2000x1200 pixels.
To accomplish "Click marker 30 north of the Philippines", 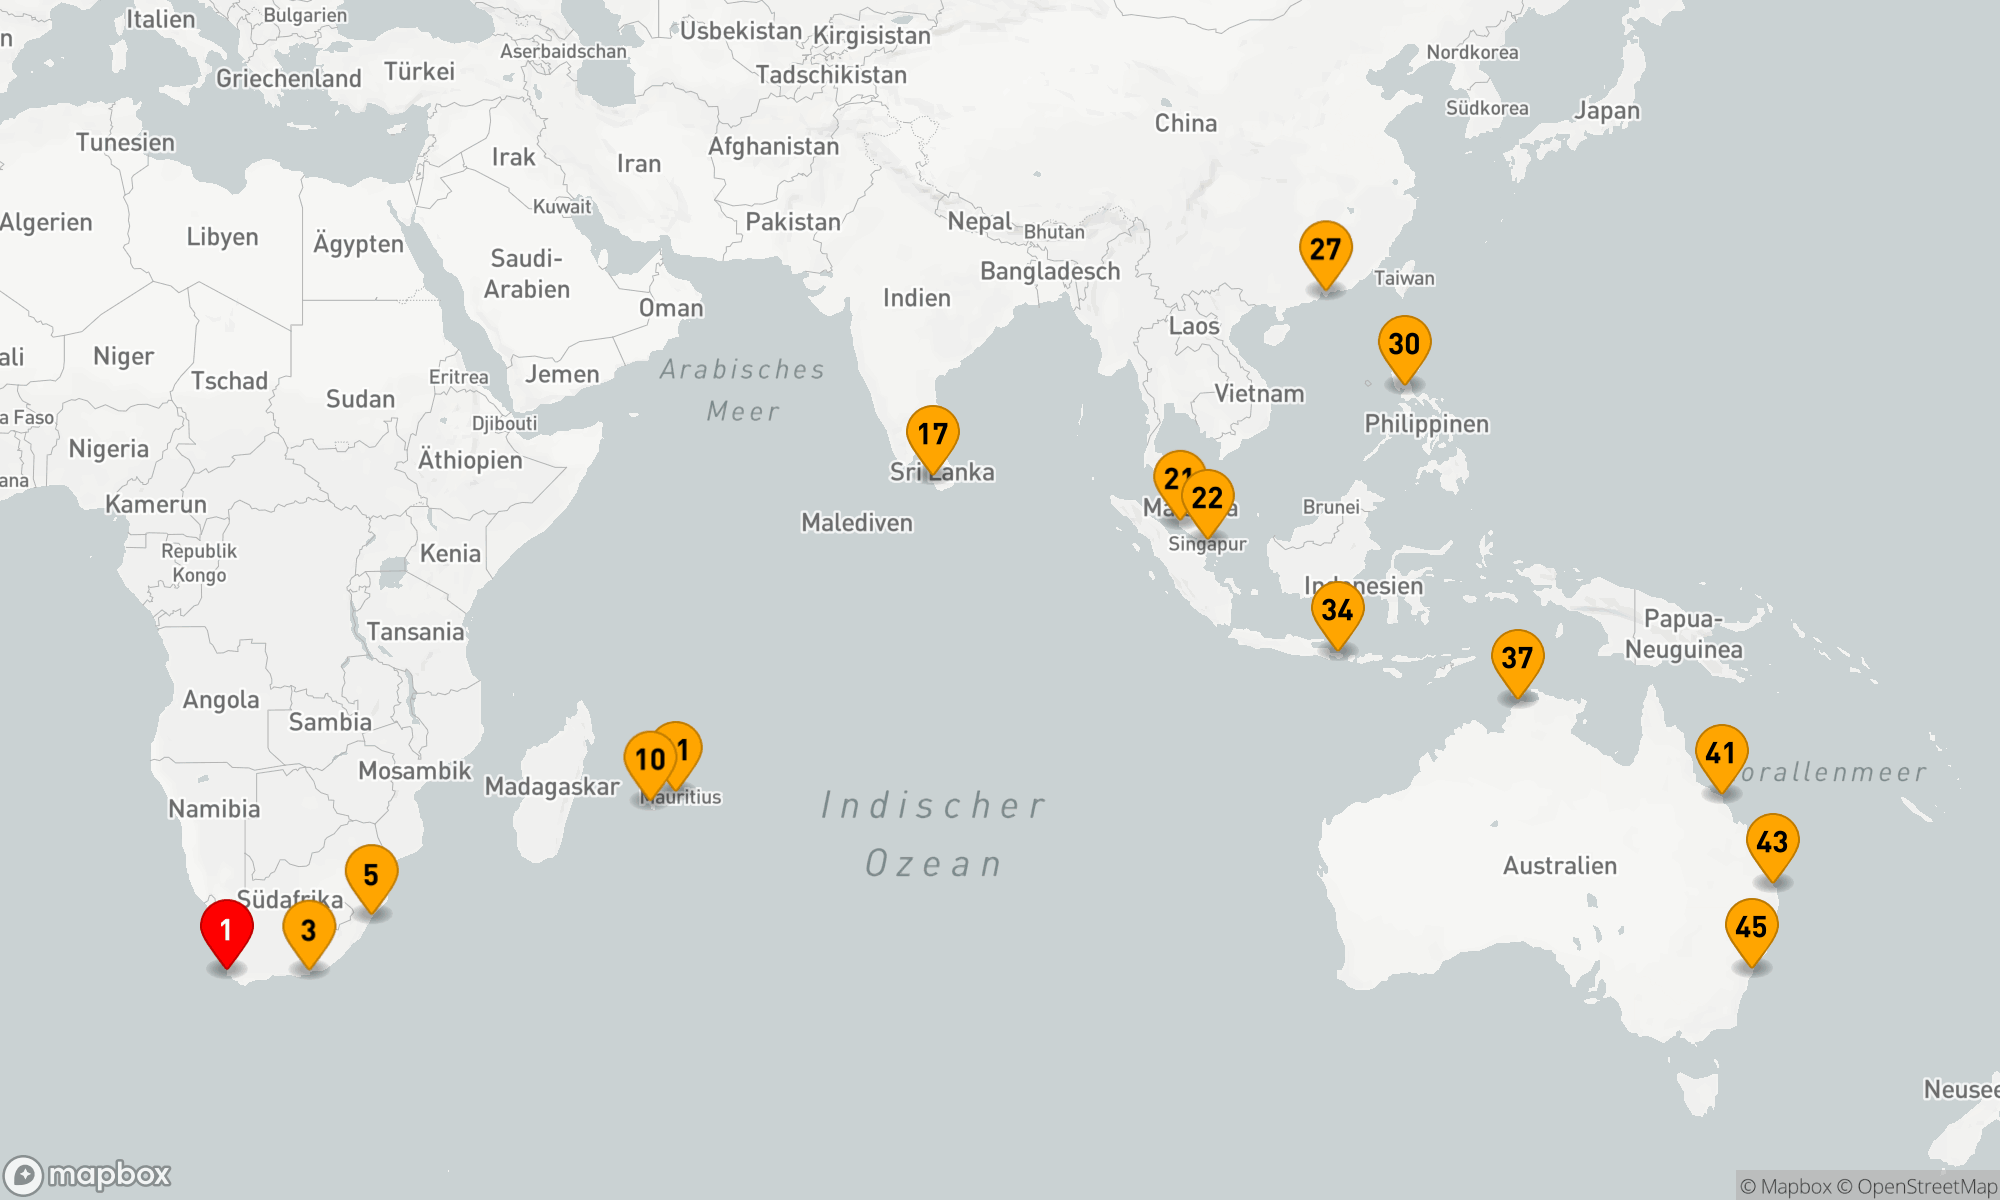I will [1404, 344].
